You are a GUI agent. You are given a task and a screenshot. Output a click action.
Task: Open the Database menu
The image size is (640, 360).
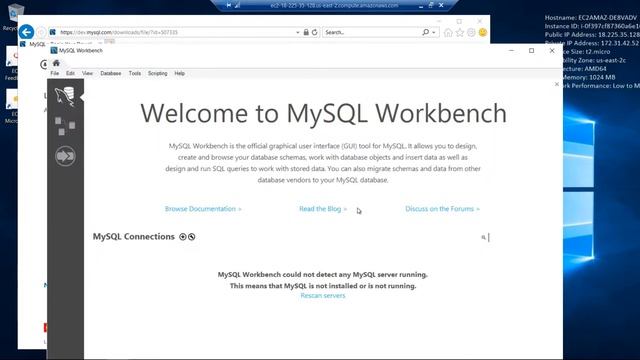(111, 73)
